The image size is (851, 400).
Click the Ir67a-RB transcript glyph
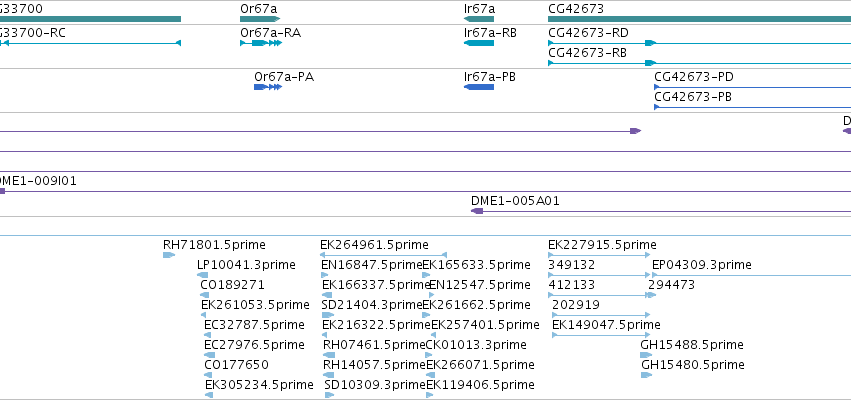pyautogui.click(x=479, y=43)
